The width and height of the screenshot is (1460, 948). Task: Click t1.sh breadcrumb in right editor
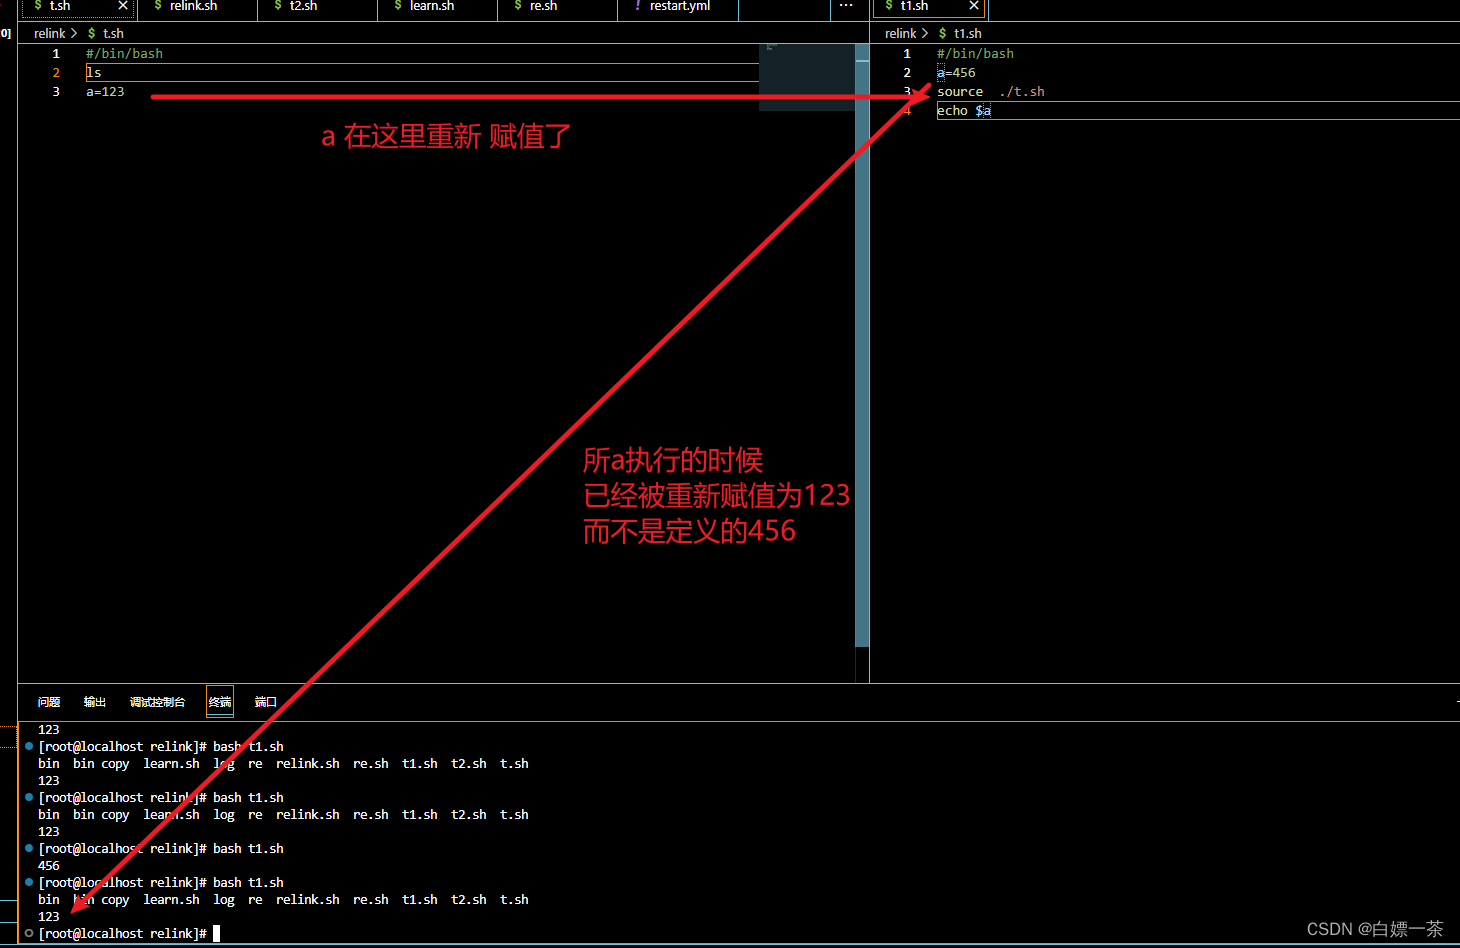[x=967, y=33]
